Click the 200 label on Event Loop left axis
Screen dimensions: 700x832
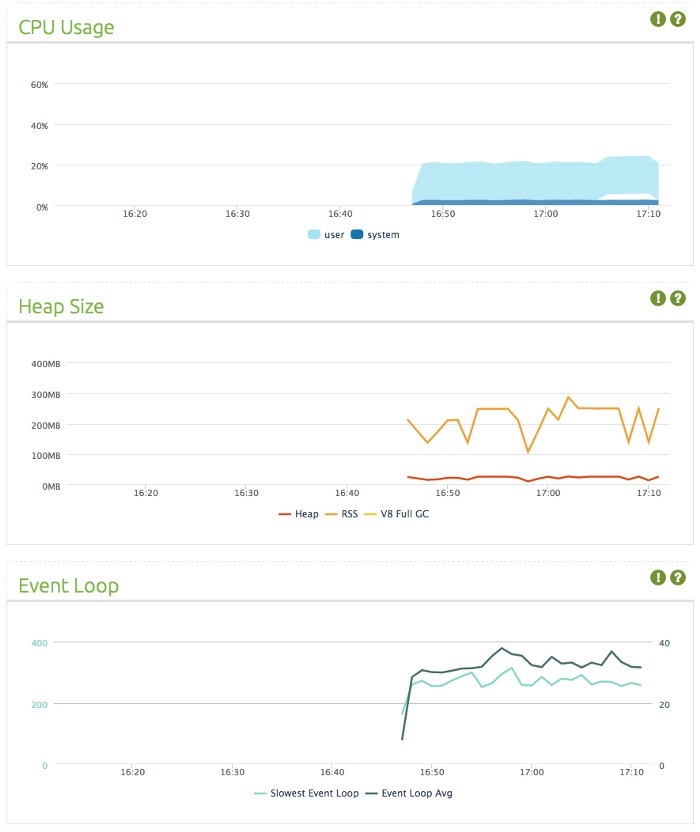pos(39,705)
